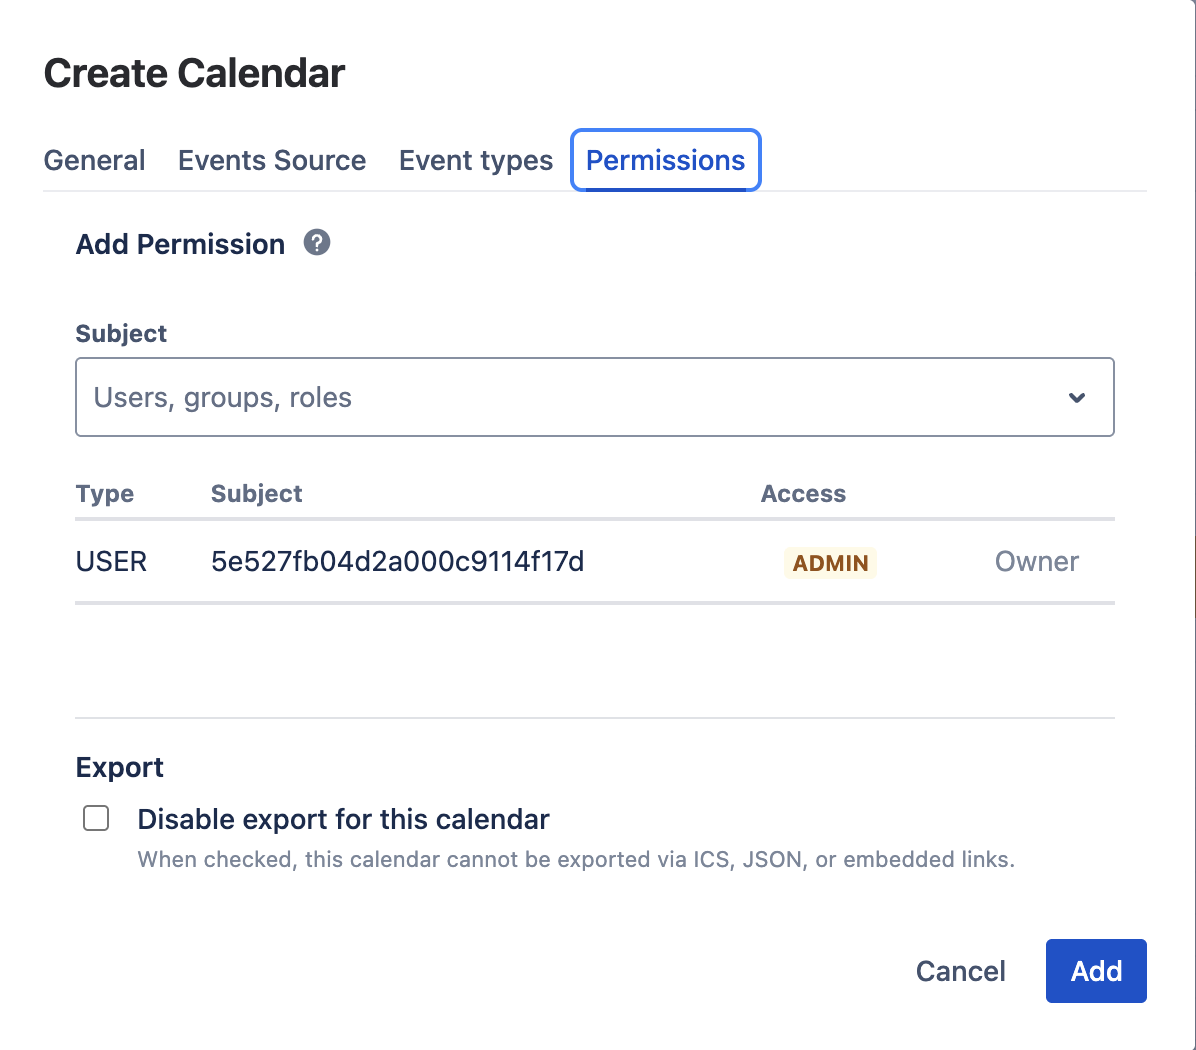Click the Access column header
This screenshot has width=1196, height=1050.
click(803, 493)
